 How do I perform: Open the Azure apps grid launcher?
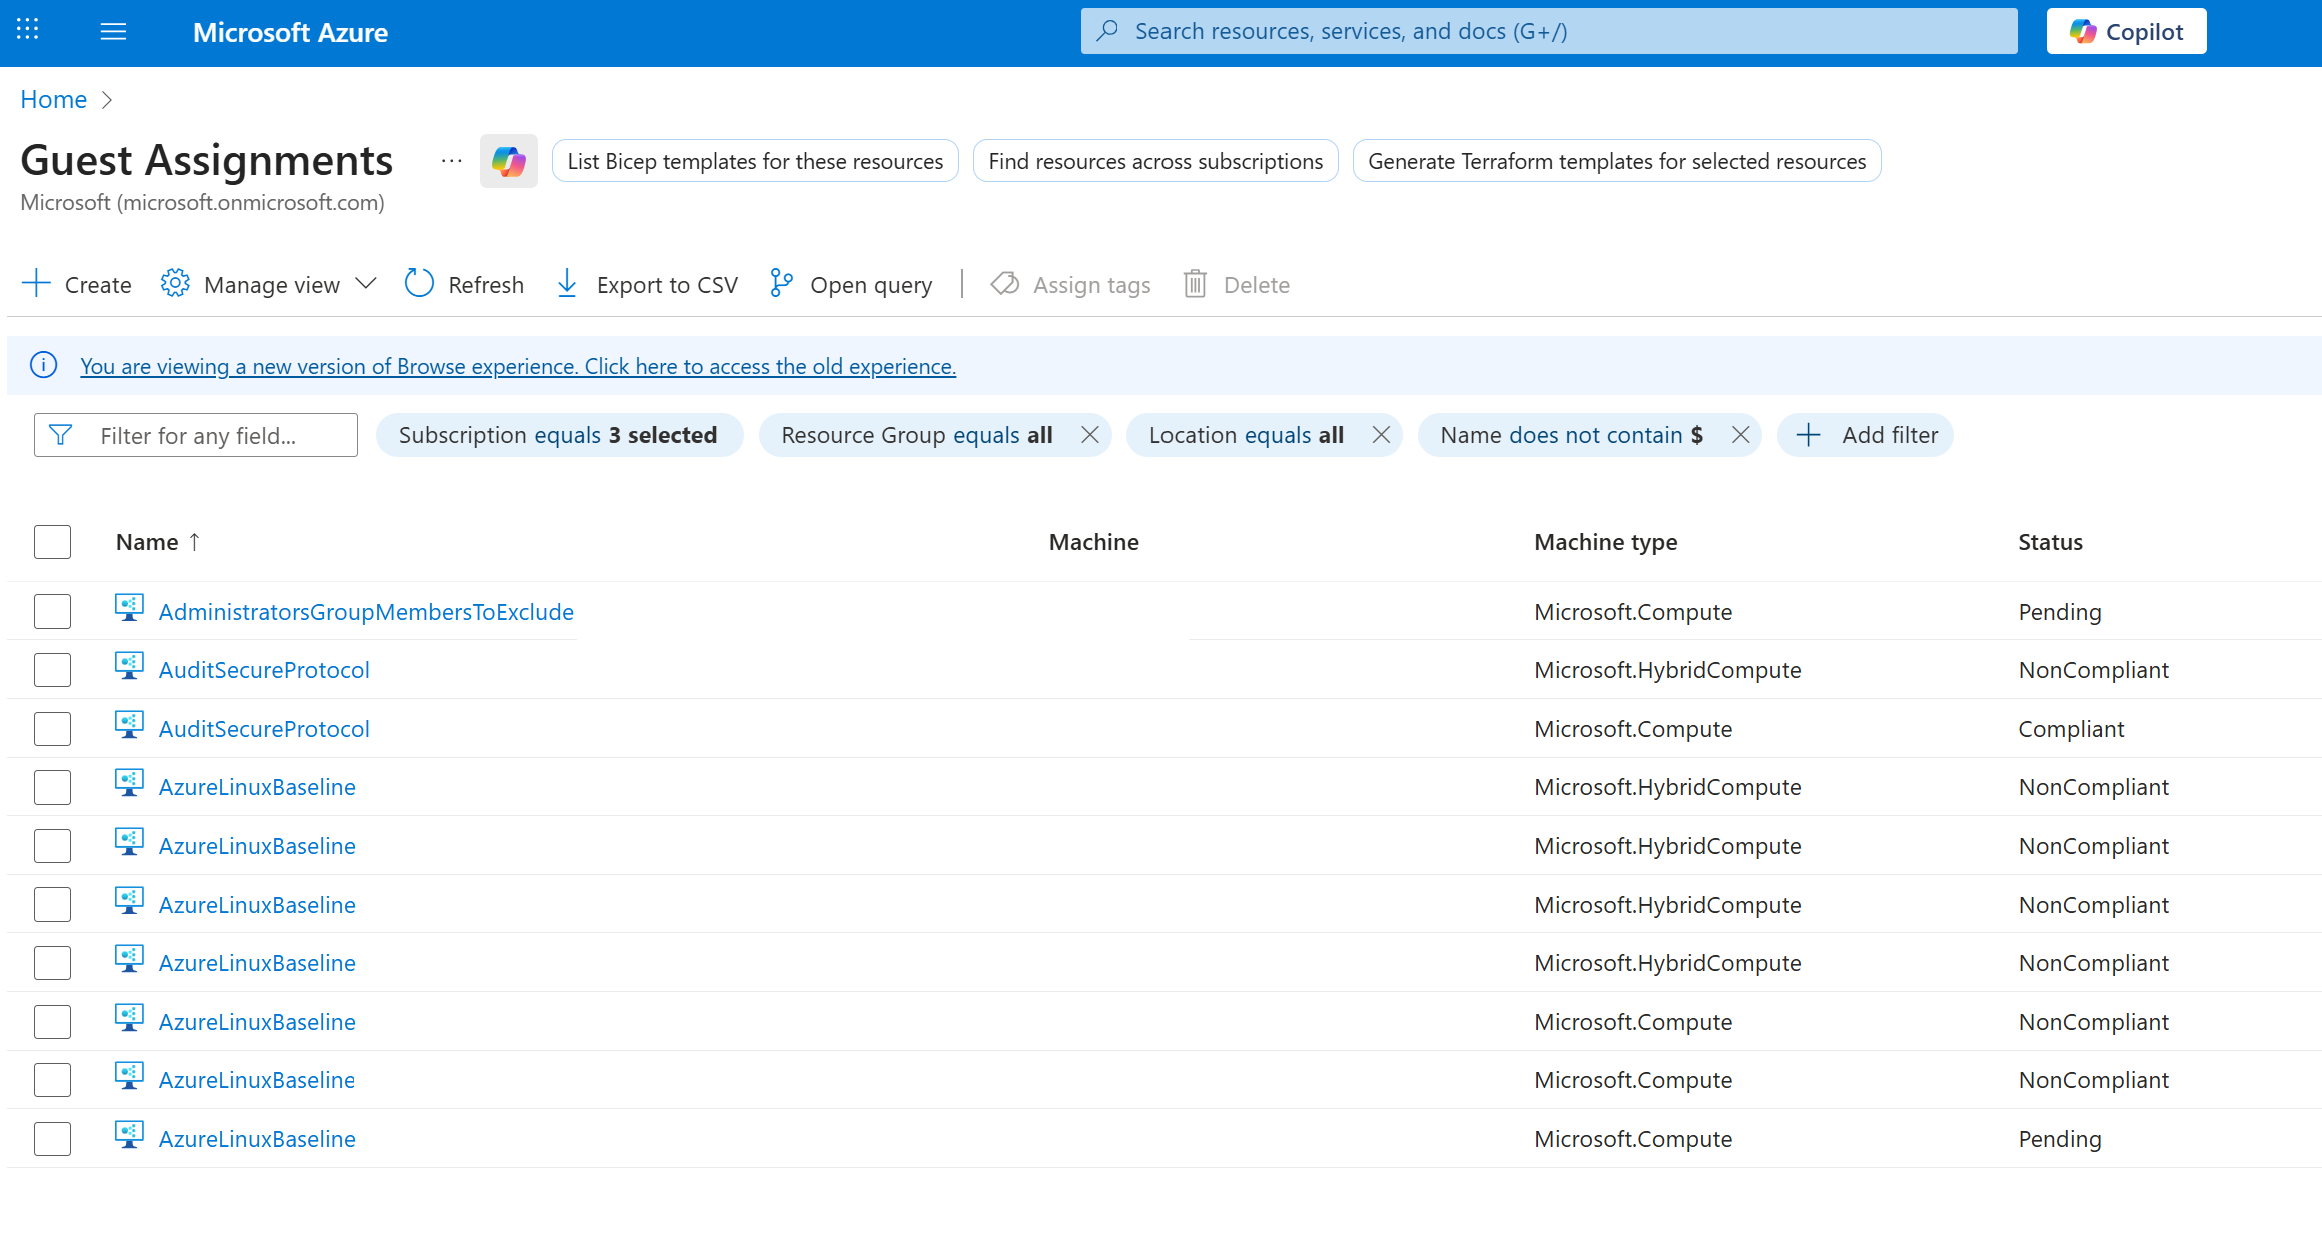(28, 31)
